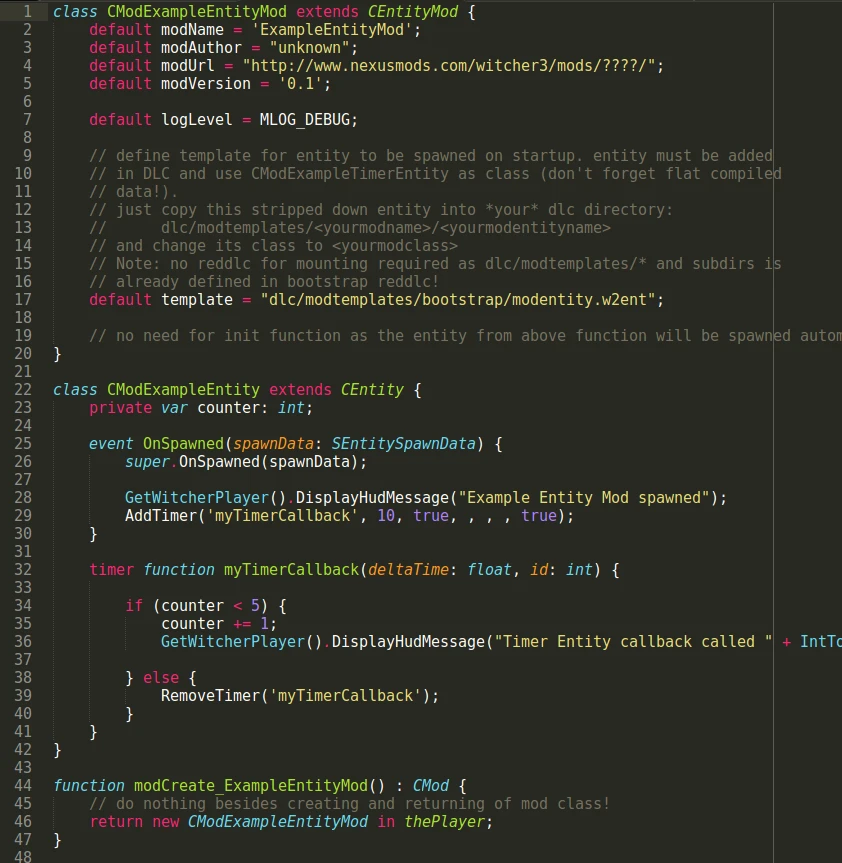Click the counter variable declaration on line 23

219,408
